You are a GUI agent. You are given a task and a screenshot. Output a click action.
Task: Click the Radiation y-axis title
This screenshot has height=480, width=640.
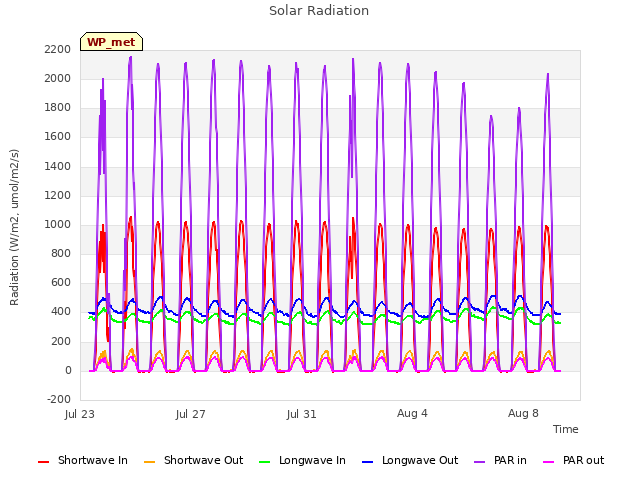pos(14,227)
